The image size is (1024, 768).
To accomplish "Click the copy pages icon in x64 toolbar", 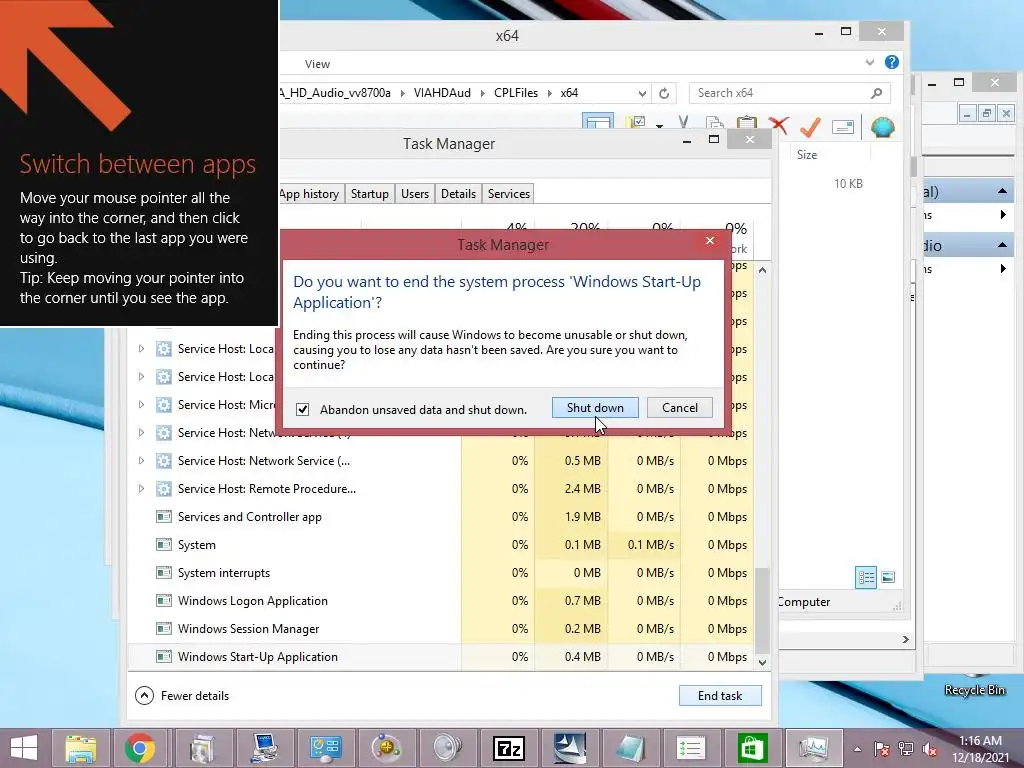I will point(715,123).
